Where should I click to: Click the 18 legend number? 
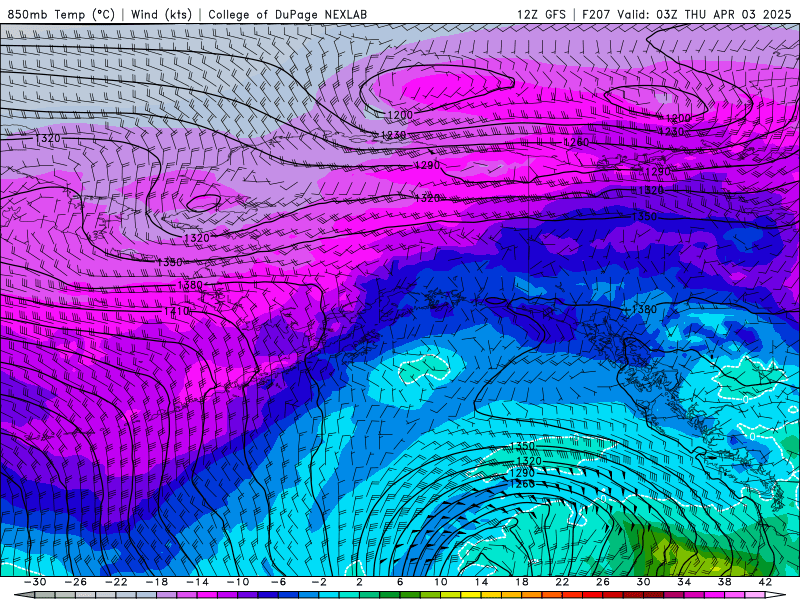click(521, 582)
